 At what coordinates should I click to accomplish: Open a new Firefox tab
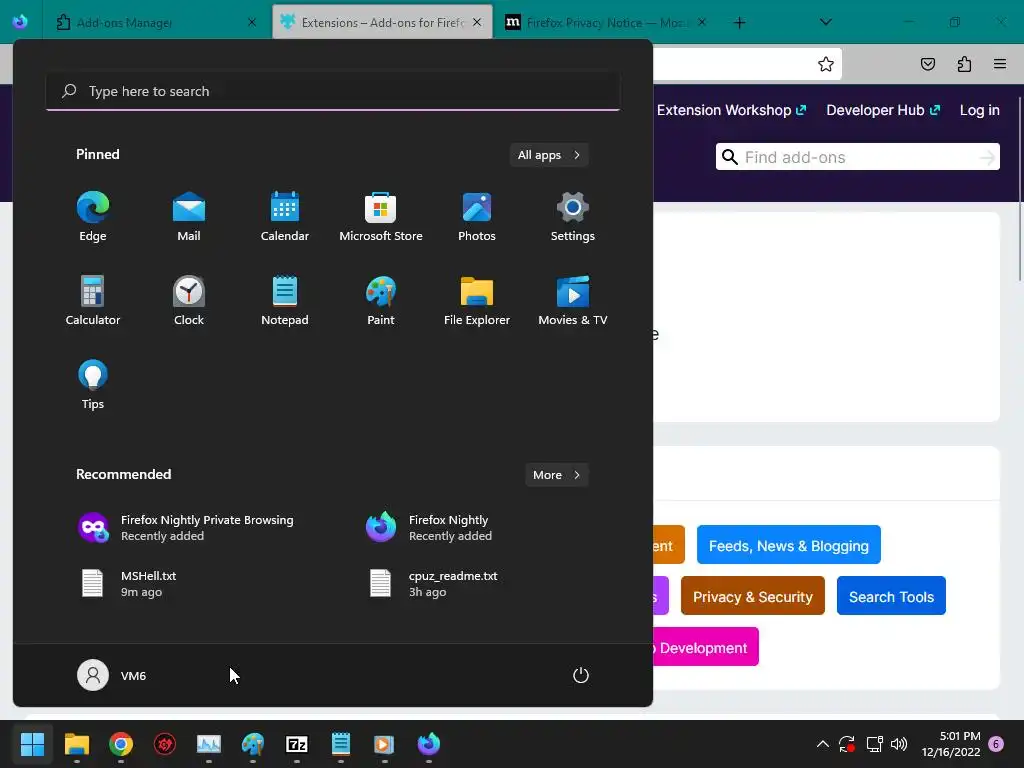point(739,23)
